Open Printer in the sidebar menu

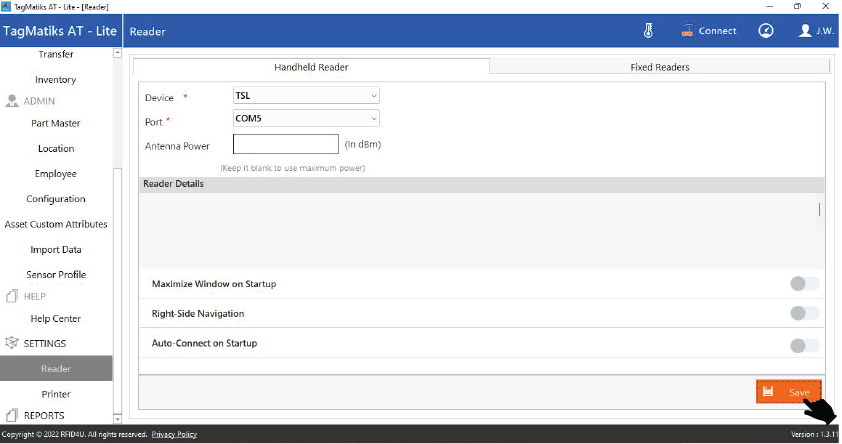click(56, 394)
